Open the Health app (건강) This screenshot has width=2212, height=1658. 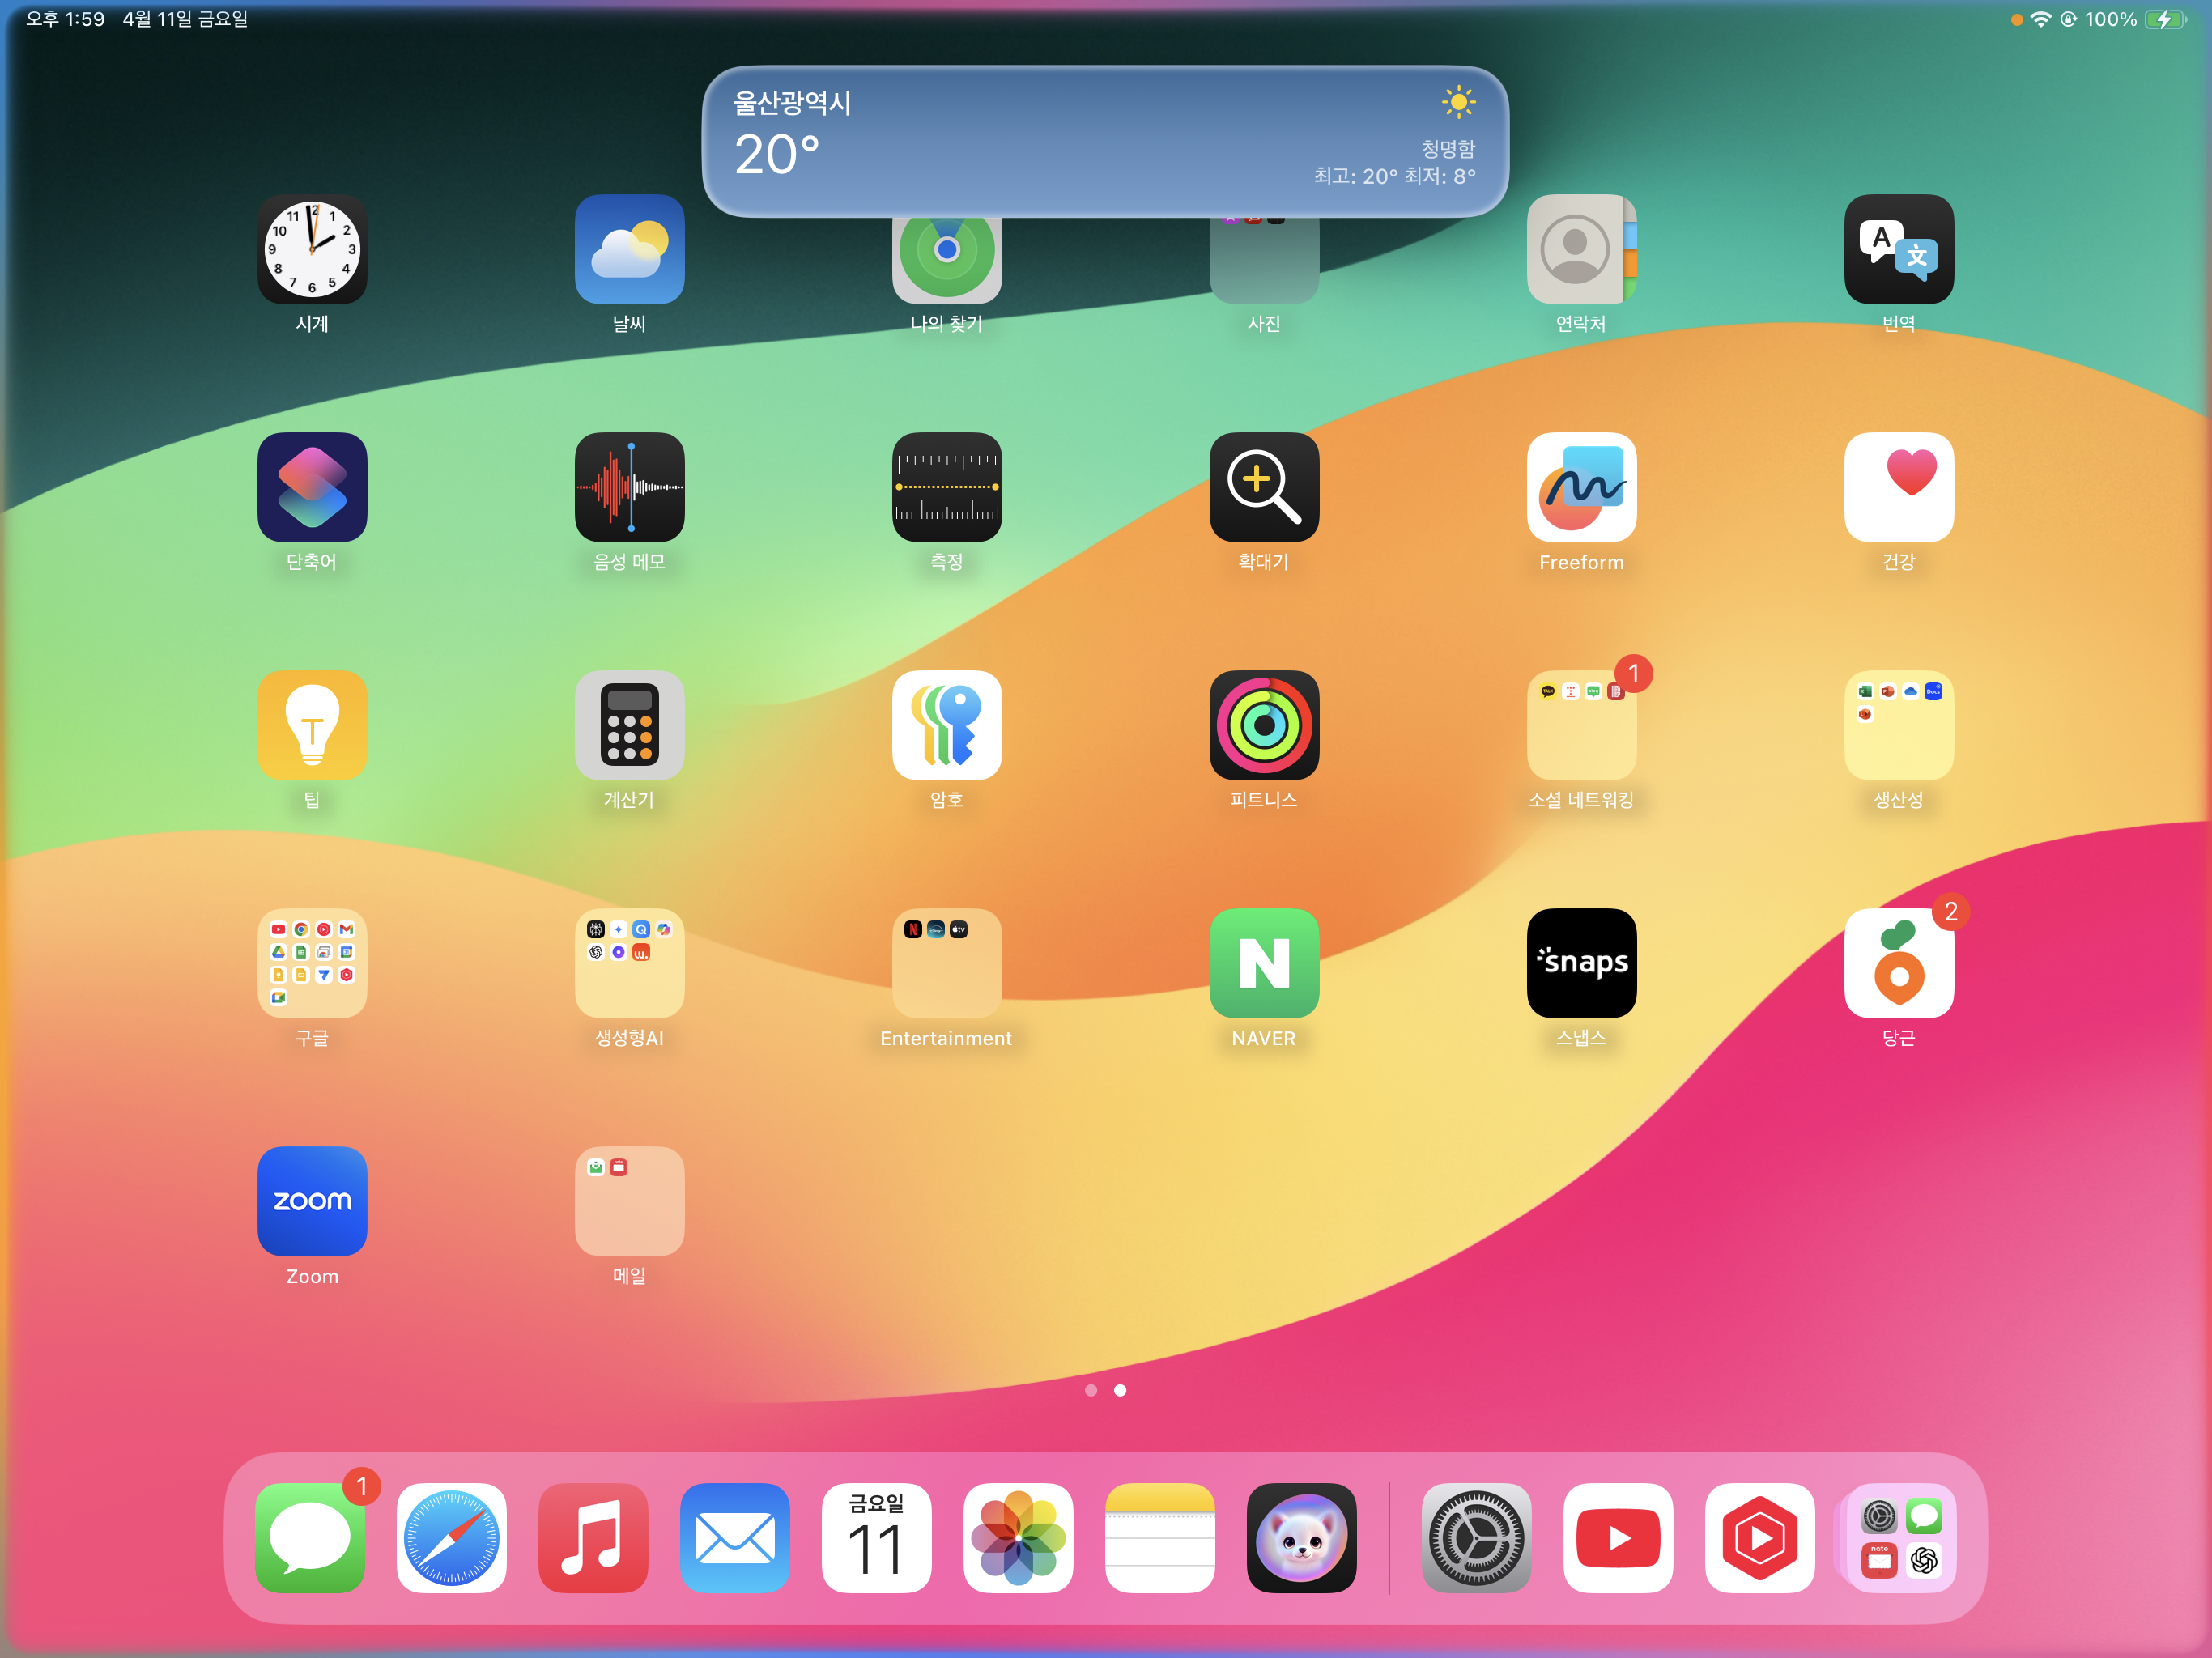(1898, 487)
